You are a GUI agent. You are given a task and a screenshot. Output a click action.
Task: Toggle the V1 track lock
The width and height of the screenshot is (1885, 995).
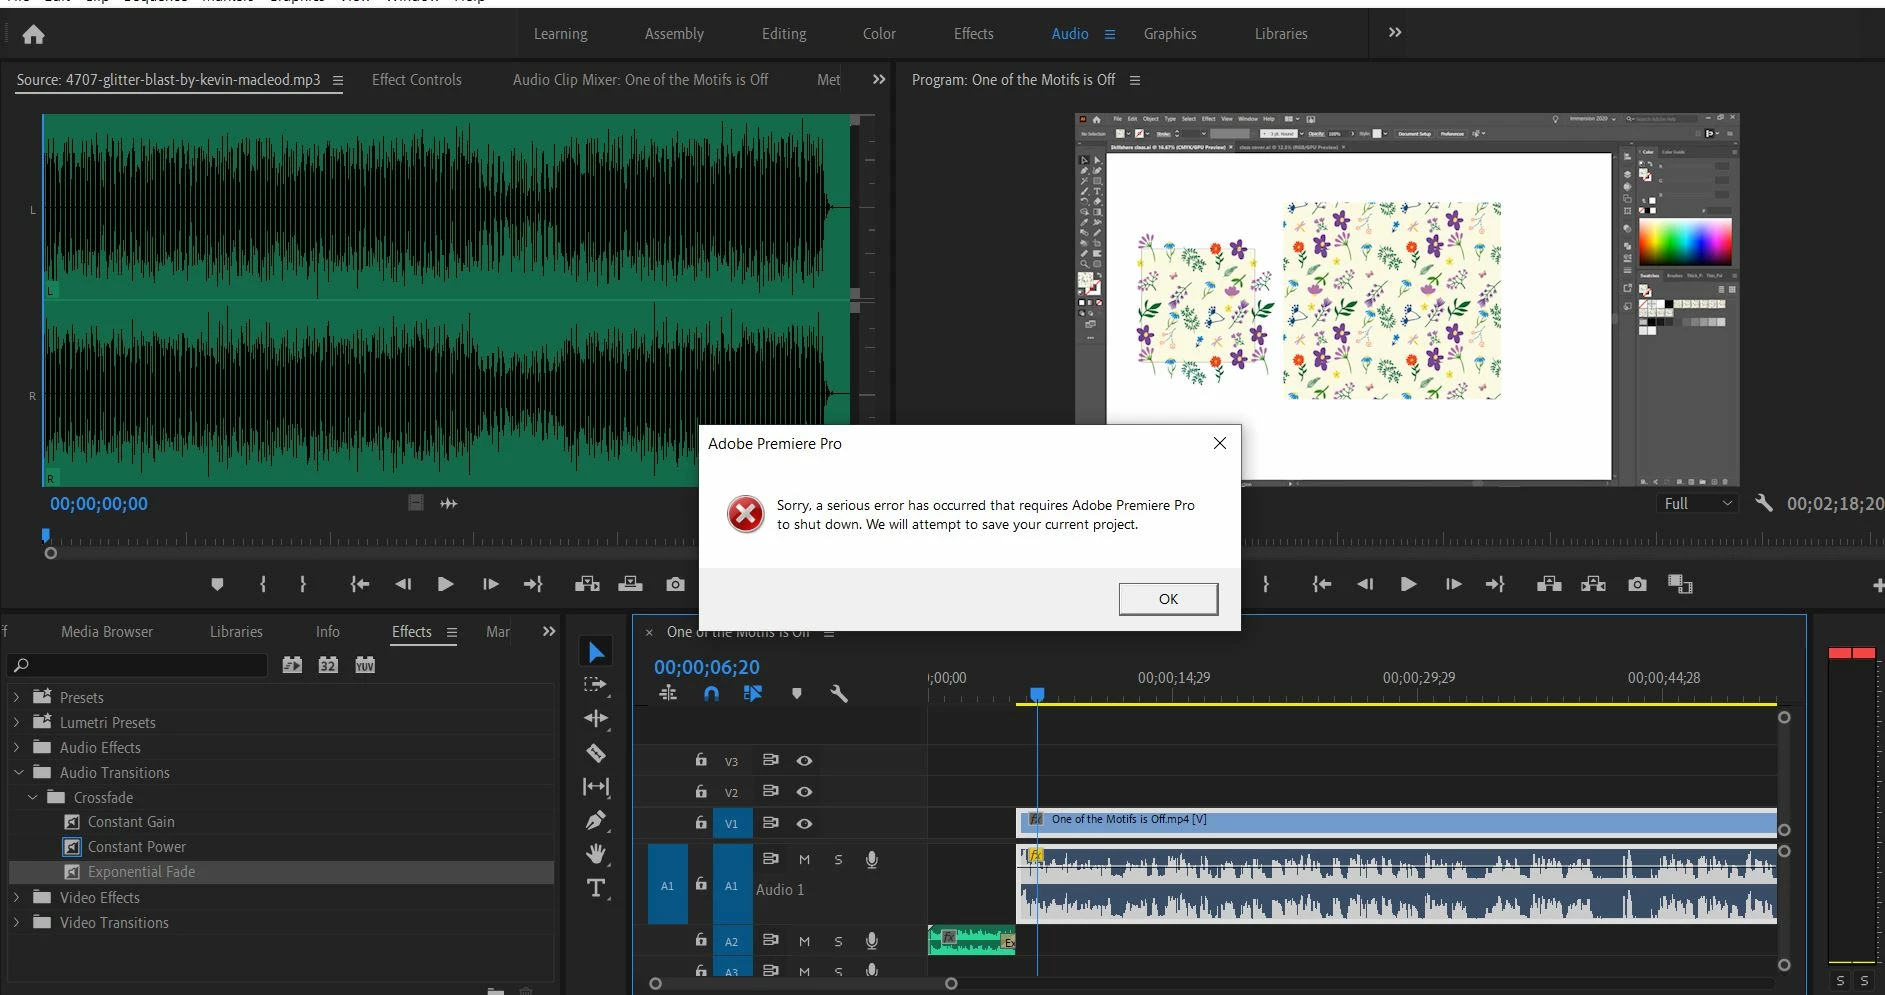click(701, 823)
